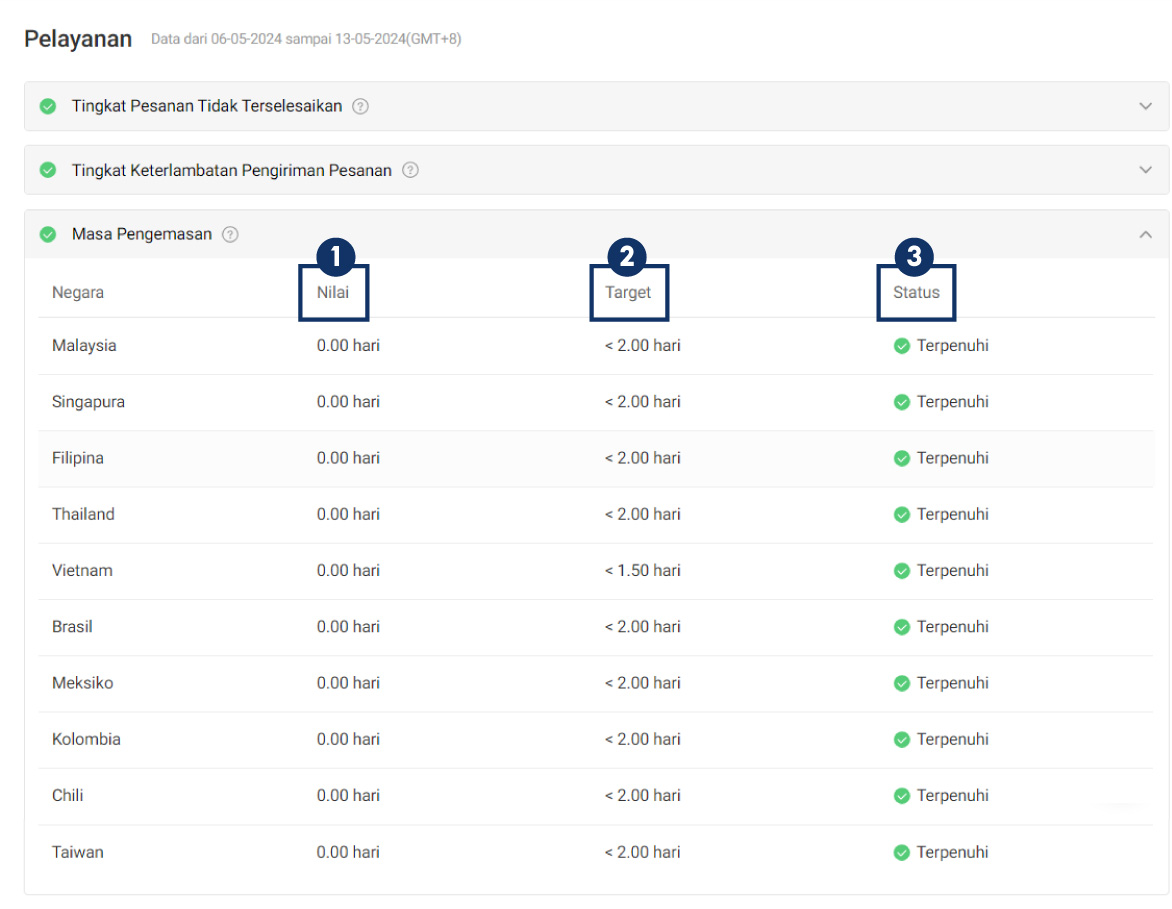Click the green status check in Chili row
The image size is (1172, 909).
[902, 795]
